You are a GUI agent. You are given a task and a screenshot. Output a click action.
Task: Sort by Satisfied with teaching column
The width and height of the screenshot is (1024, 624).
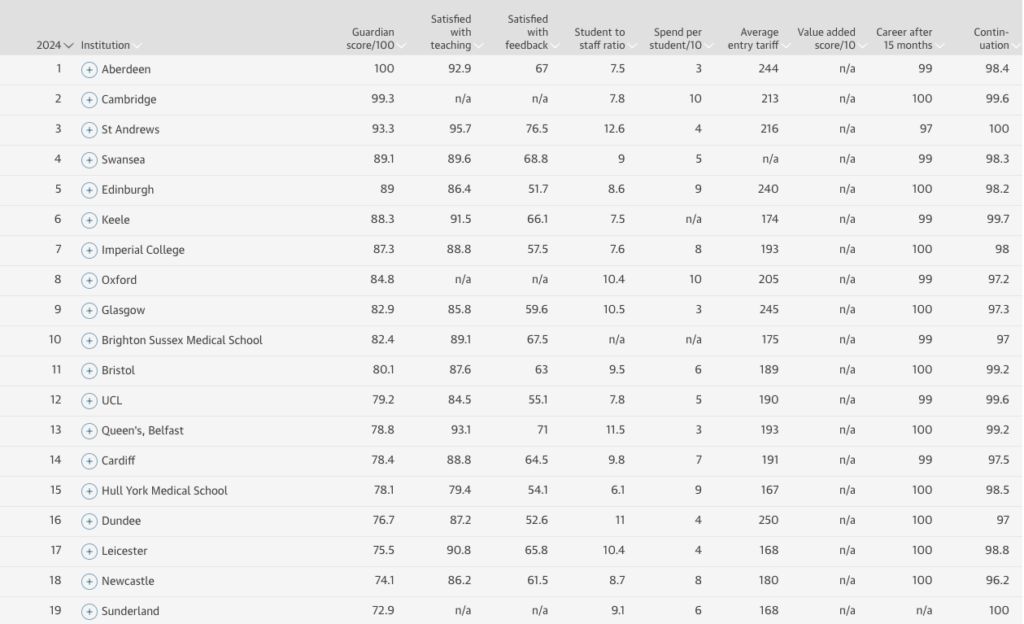pyautogui.click(x=451, y=32)
